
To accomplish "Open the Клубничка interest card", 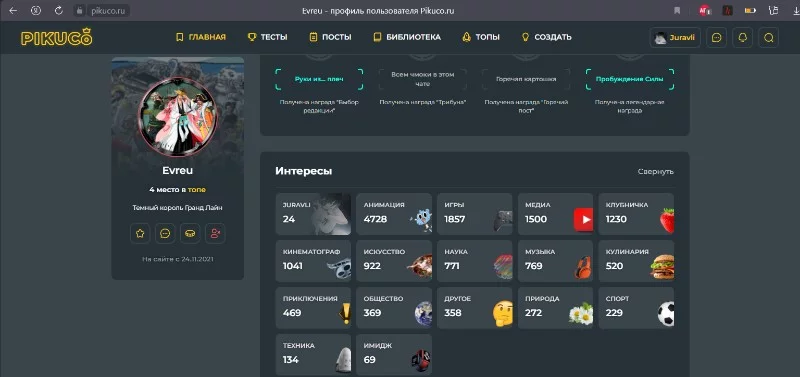I will click(x=636, y=214).
